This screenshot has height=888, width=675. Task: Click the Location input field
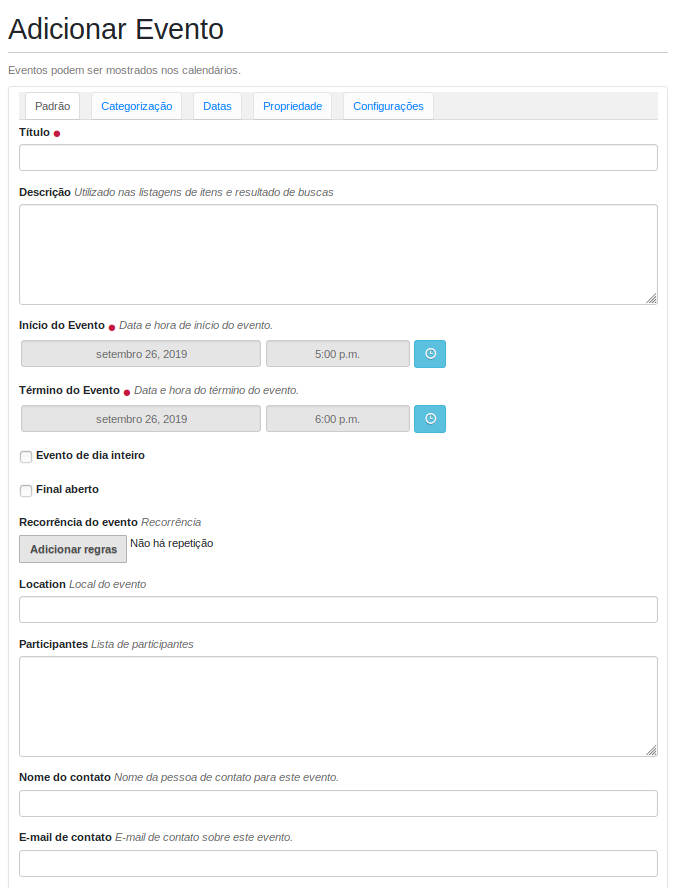pyautogui.click(x=338, y=610)
